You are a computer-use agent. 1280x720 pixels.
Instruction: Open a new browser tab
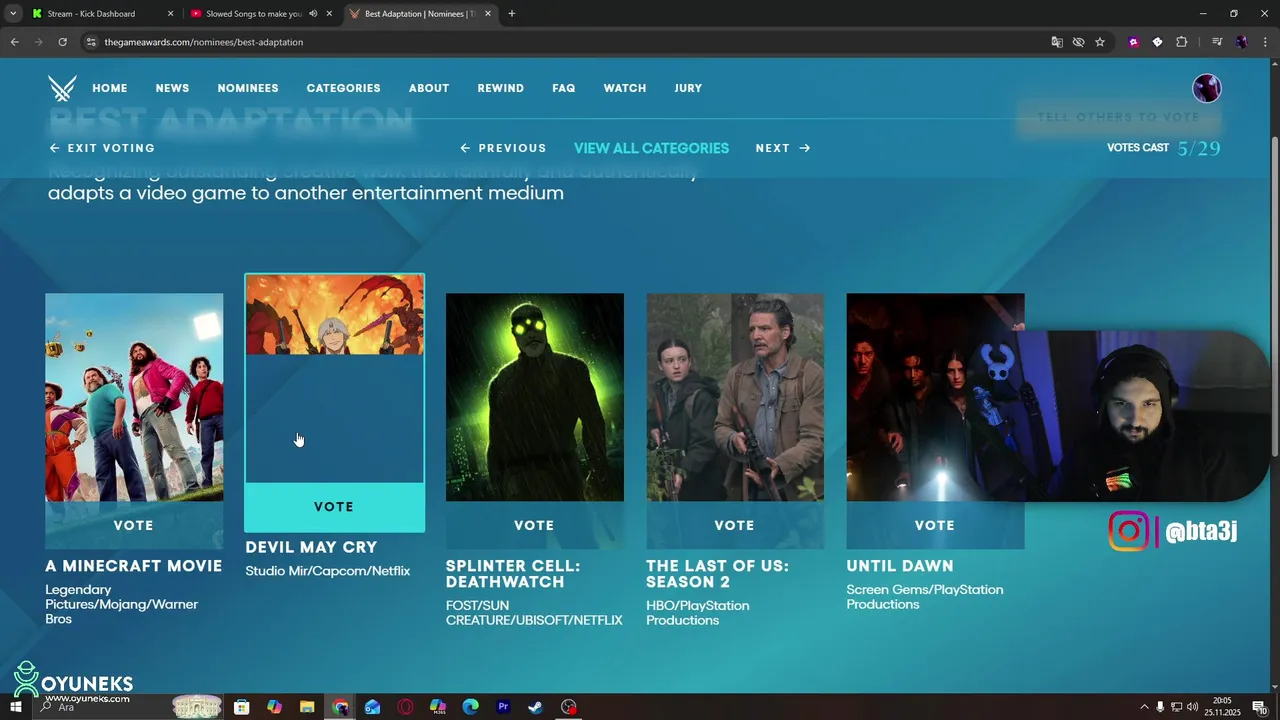click(511, 14)
